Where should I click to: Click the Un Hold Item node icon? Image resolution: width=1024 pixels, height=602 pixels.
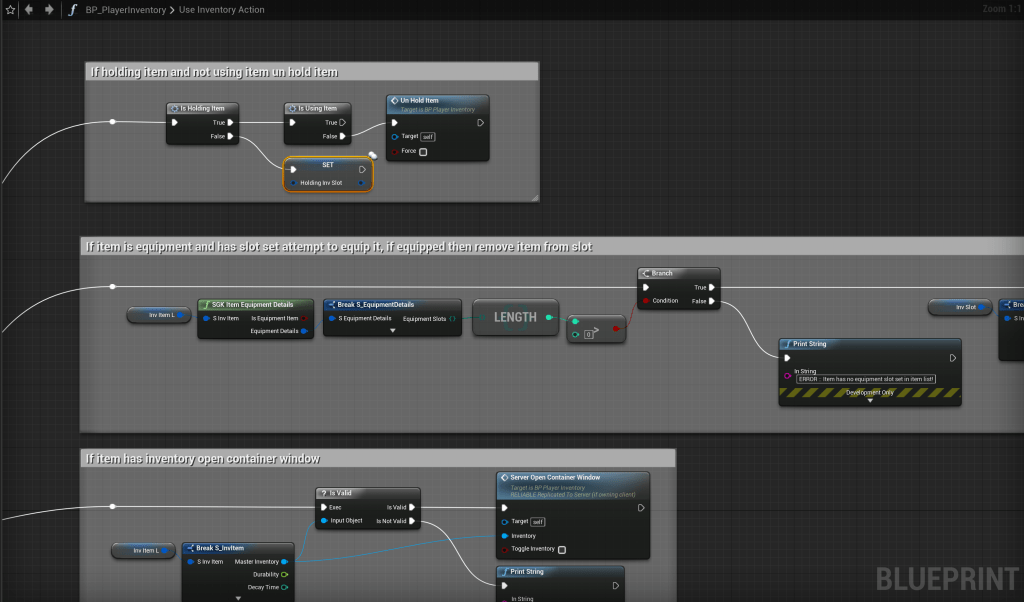click(394, 100)
